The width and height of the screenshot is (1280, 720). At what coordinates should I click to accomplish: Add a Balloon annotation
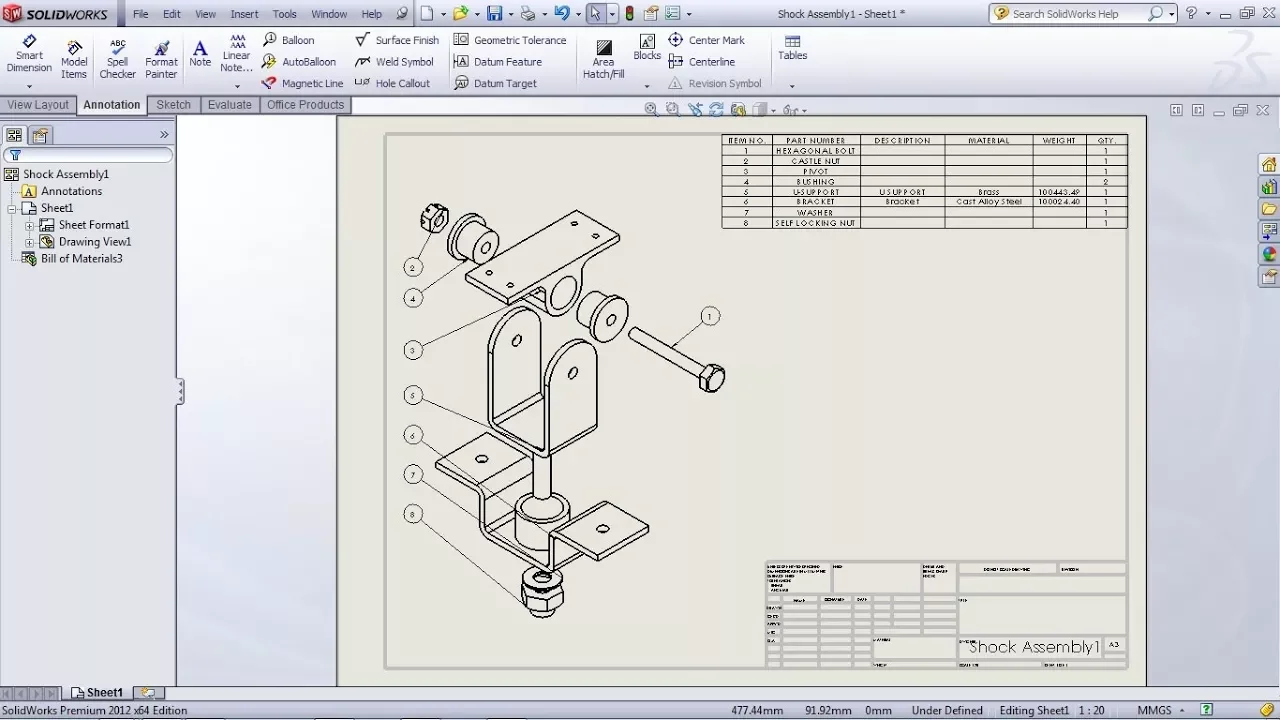pos(289,40)
